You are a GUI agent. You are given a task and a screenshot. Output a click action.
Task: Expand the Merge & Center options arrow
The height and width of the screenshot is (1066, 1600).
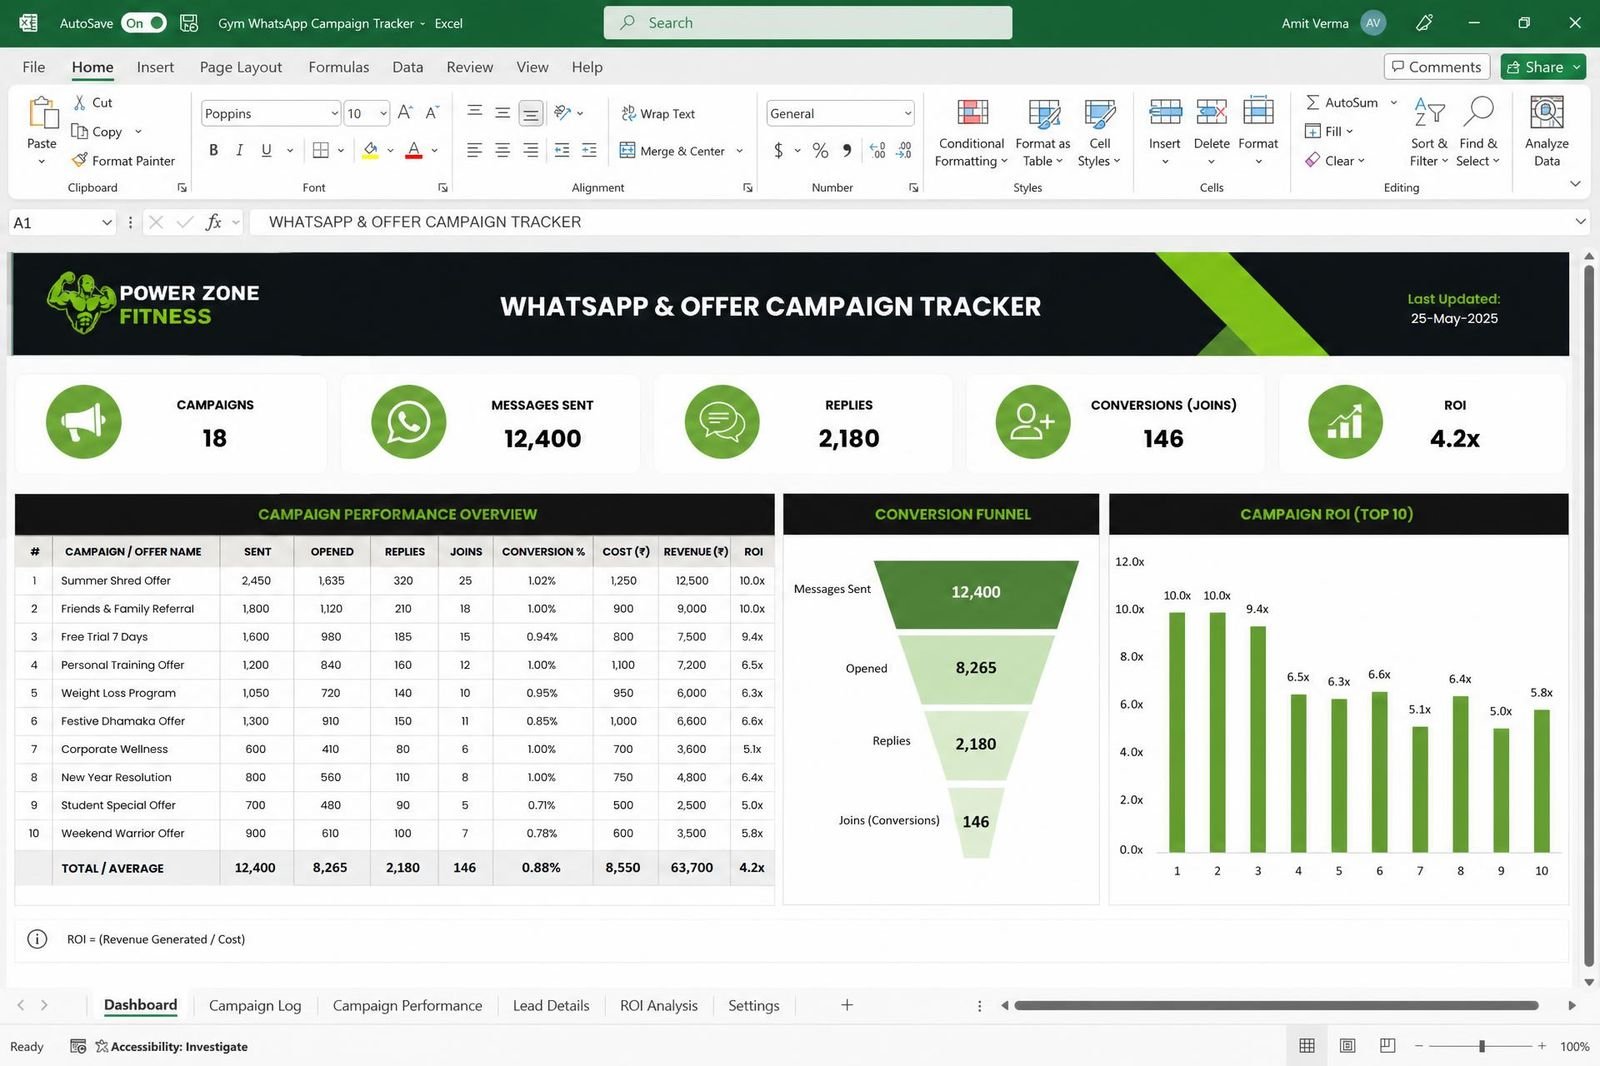(740, 151)
